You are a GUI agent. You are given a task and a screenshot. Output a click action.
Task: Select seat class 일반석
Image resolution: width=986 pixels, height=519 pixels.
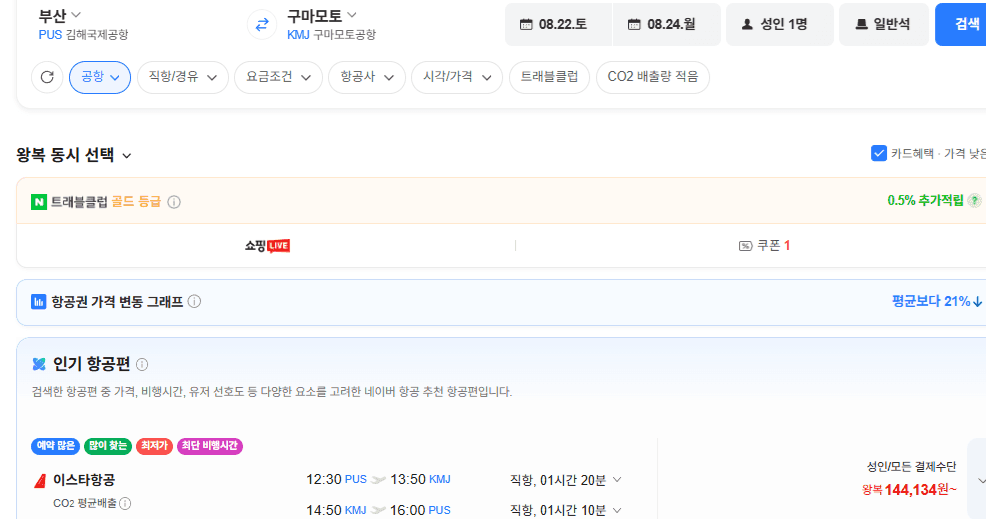pos(884,25)
